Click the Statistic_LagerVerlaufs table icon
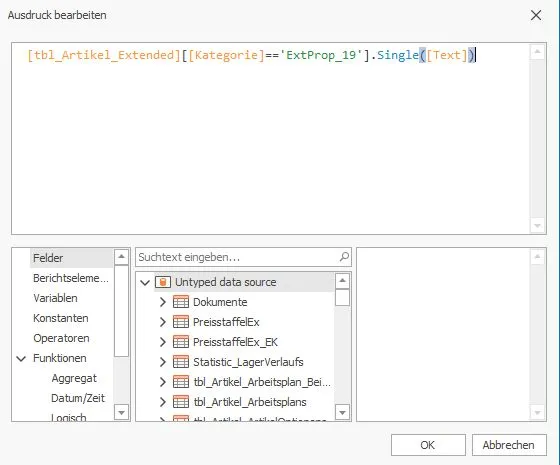 [x=181, y=362]
